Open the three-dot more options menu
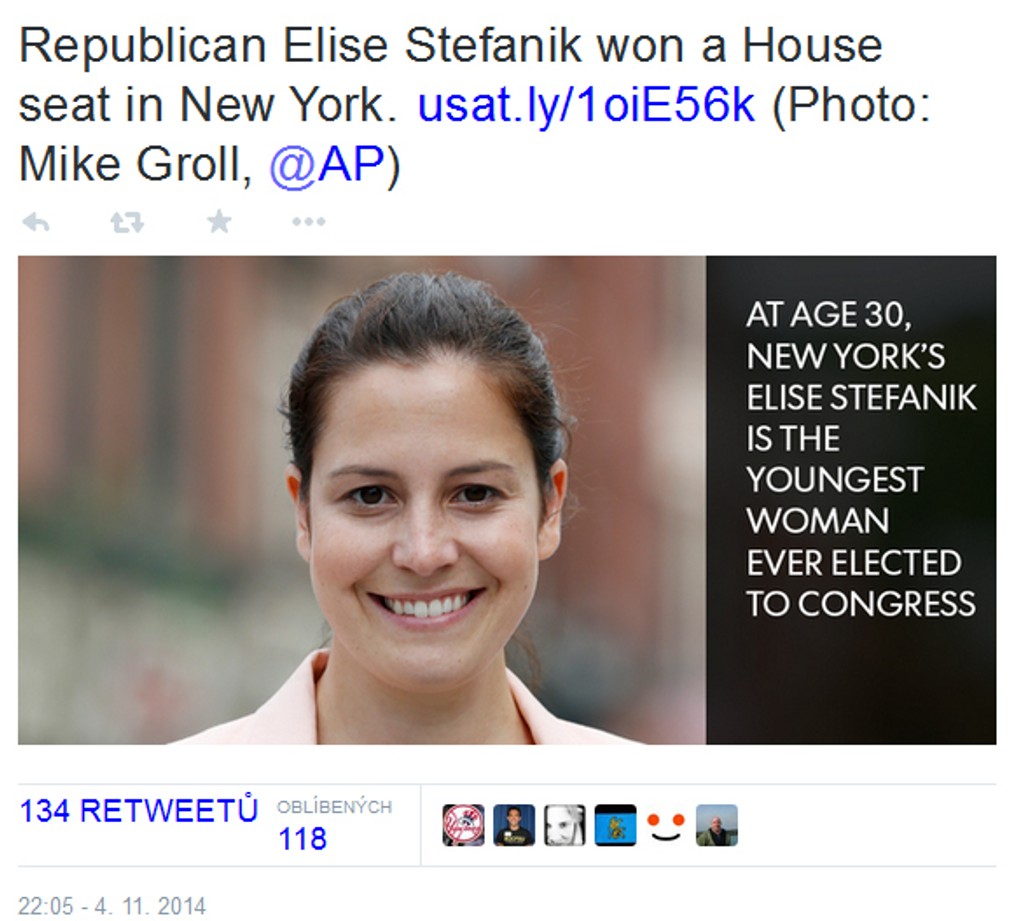This screenshot has width=1024, height=921. [x=308, y=222]
